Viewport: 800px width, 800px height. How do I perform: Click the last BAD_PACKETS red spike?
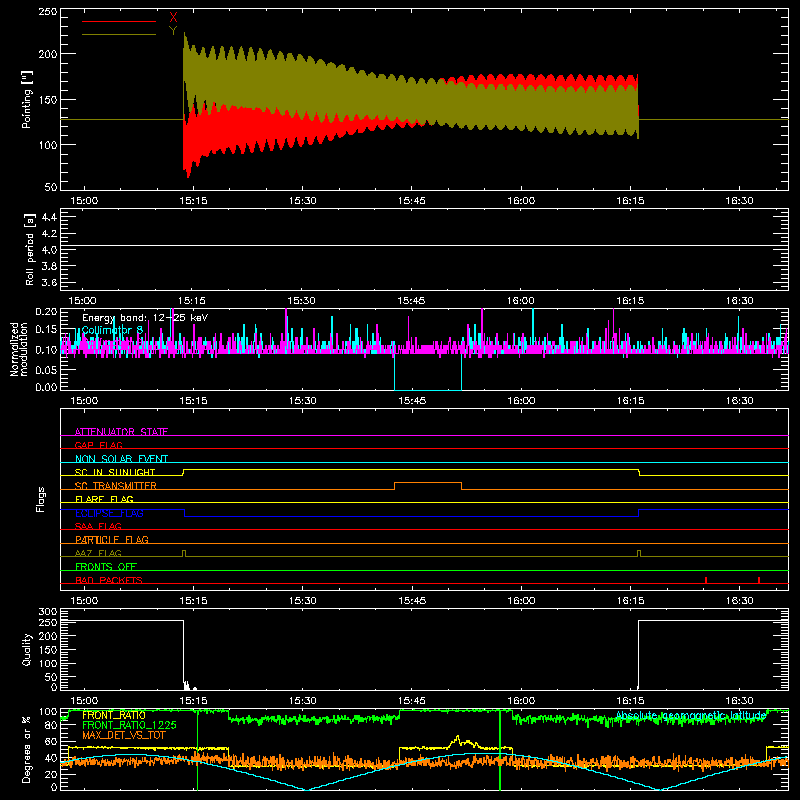pyautogui.click(x=759, y=580)
